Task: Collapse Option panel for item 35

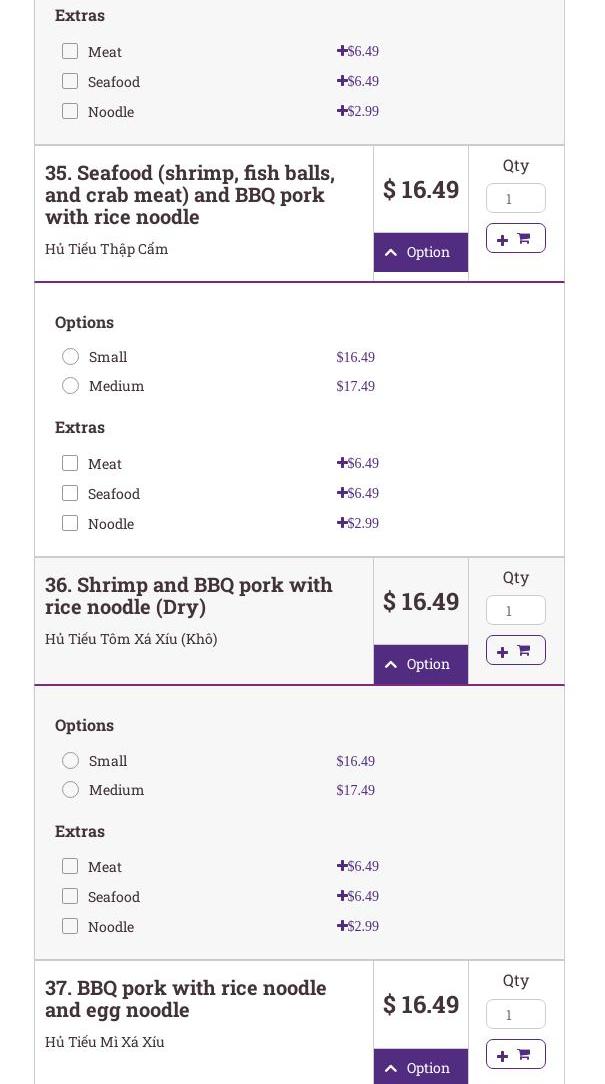Action: click(420, 252)
